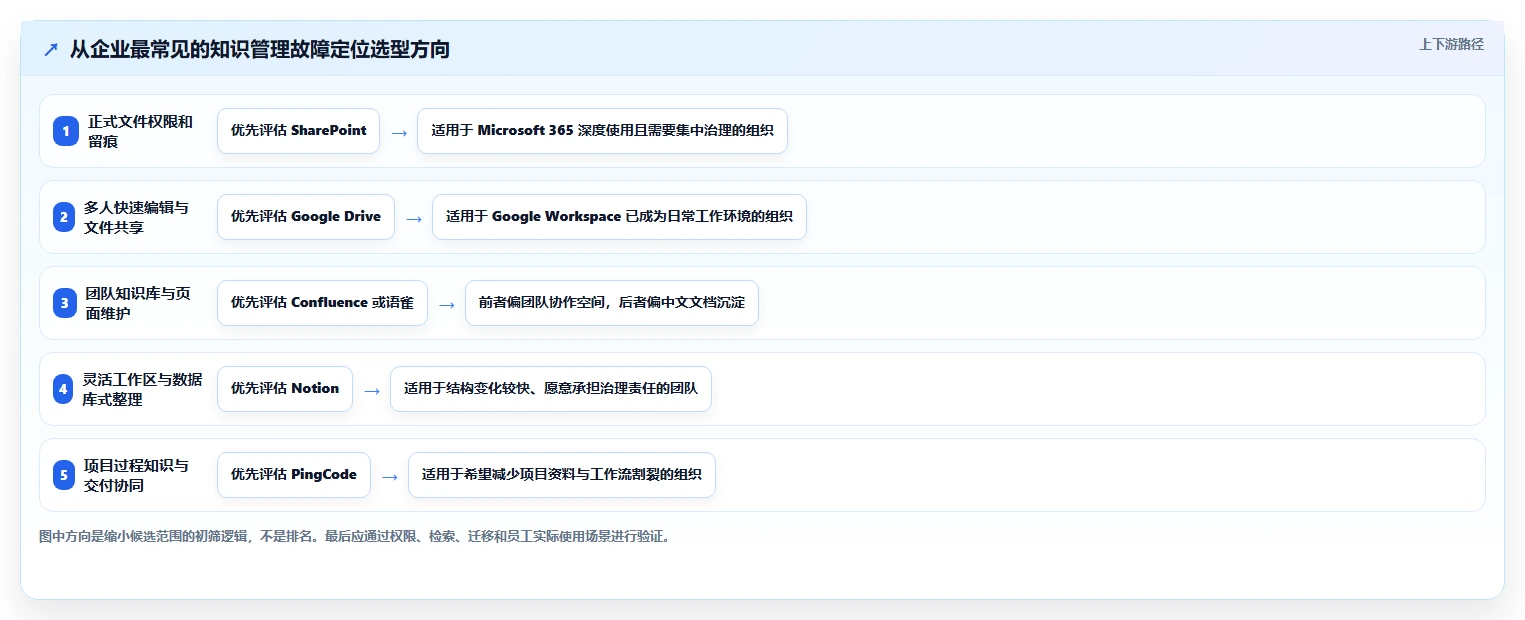Click the number 1 badge
The width and height of the screenshot is (1525, 620).
pos(65,131)
